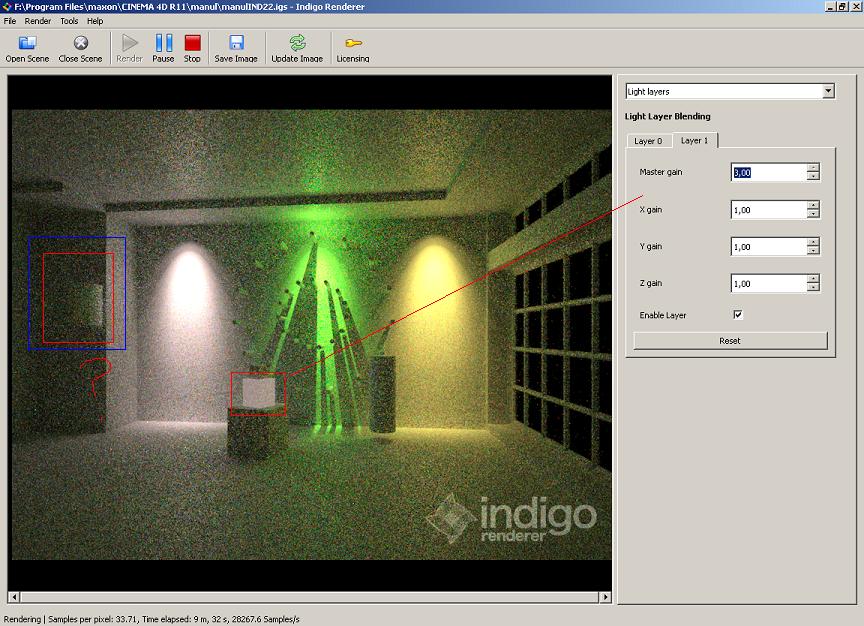Switch to the Layer 0 tab

click(x=649, y=141)
